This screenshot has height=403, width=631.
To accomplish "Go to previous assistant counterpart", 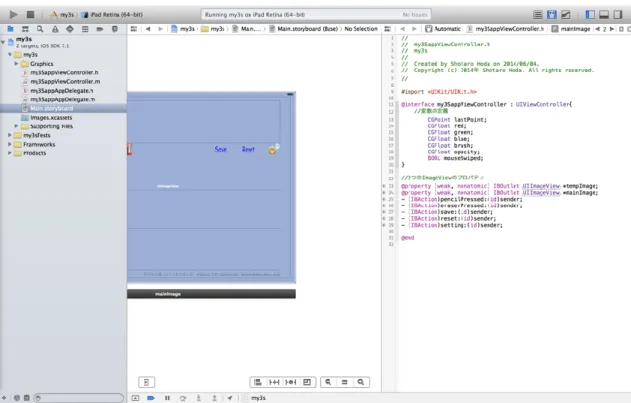I will pos(598,29).
